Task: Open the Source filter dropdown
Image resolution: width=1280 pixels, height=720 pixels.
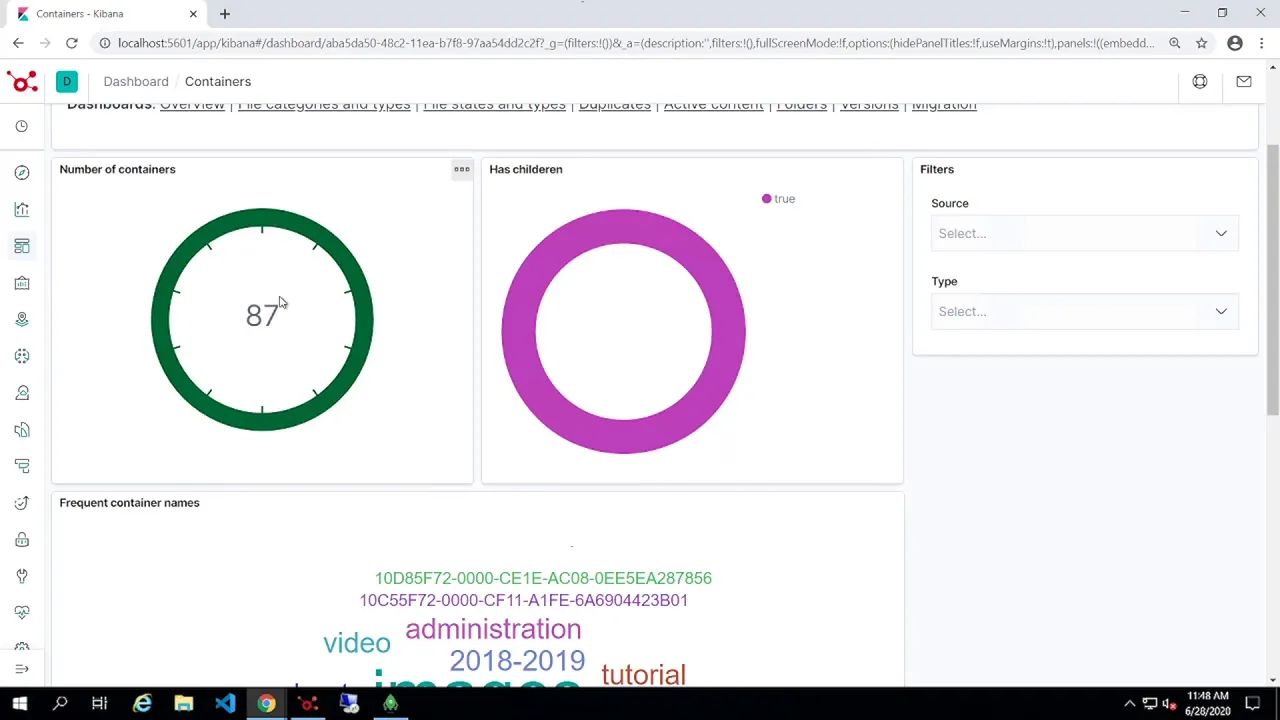Action: click(x=1085, y=233)
